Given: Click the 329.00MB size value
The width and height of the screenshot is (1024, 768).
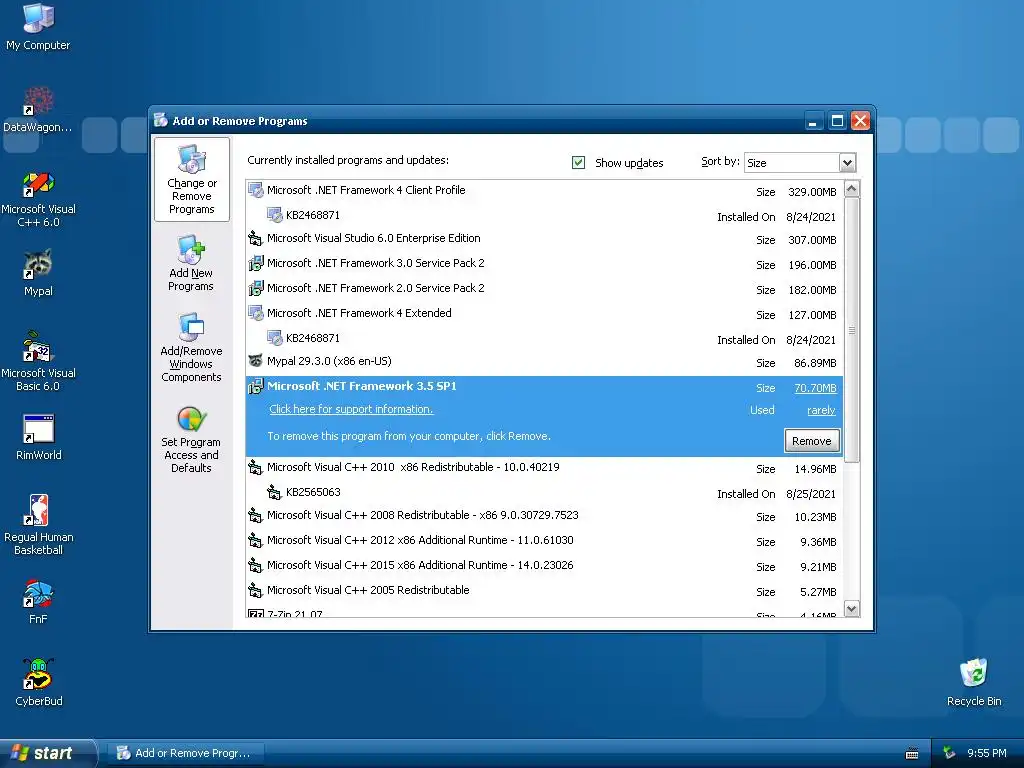Looking at the screenshot, I should (812, 192).
